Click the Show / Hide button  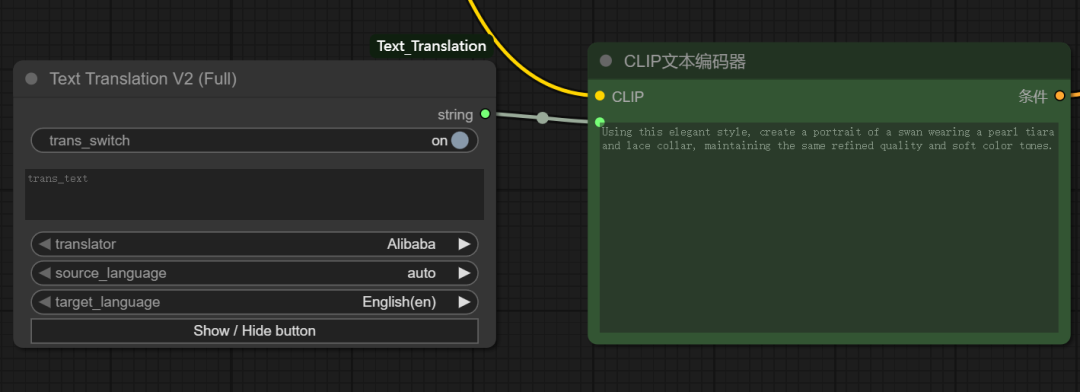tap(254, 331)
